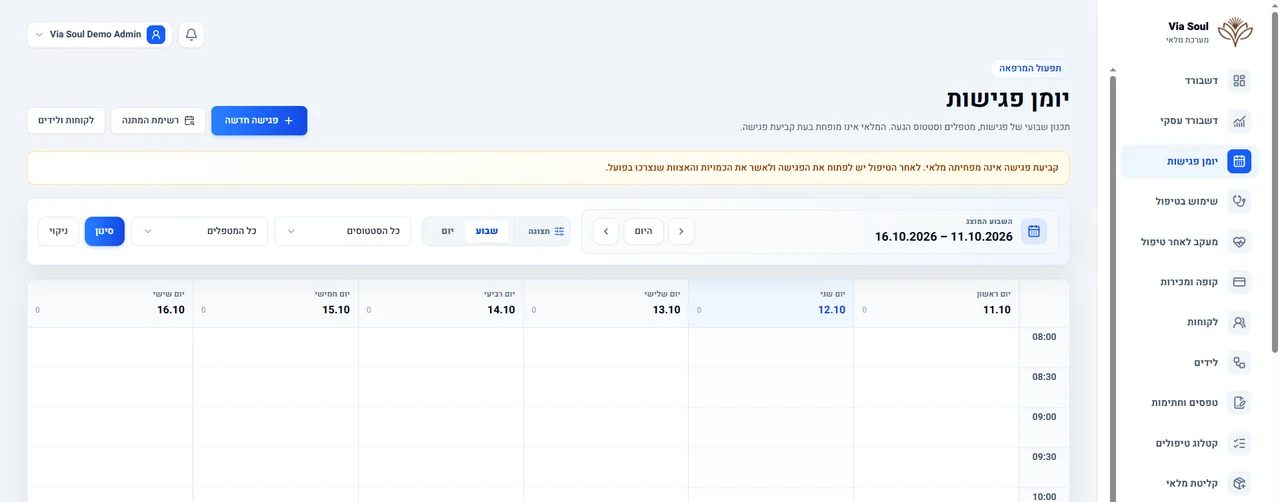Select the יום רביעי 14.10 column header

coord(441,303)
